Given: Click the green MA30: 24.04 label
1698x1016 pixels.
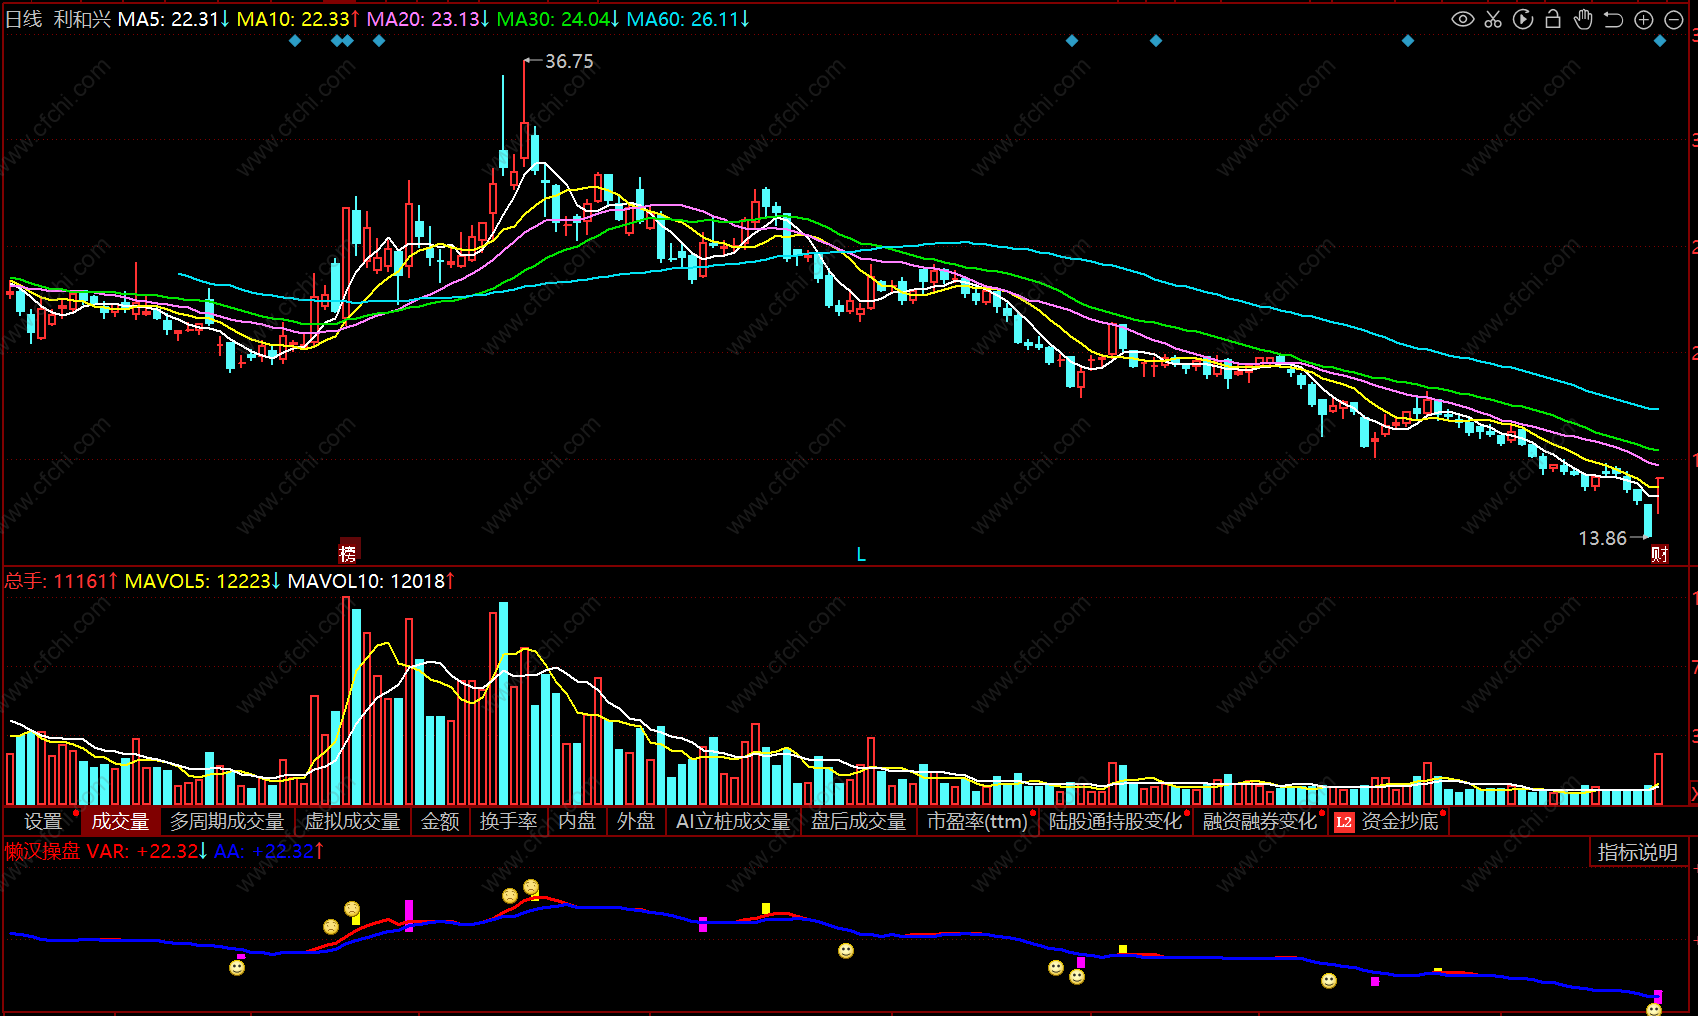Looking at the screenshot, I should [x=558, y=19].
